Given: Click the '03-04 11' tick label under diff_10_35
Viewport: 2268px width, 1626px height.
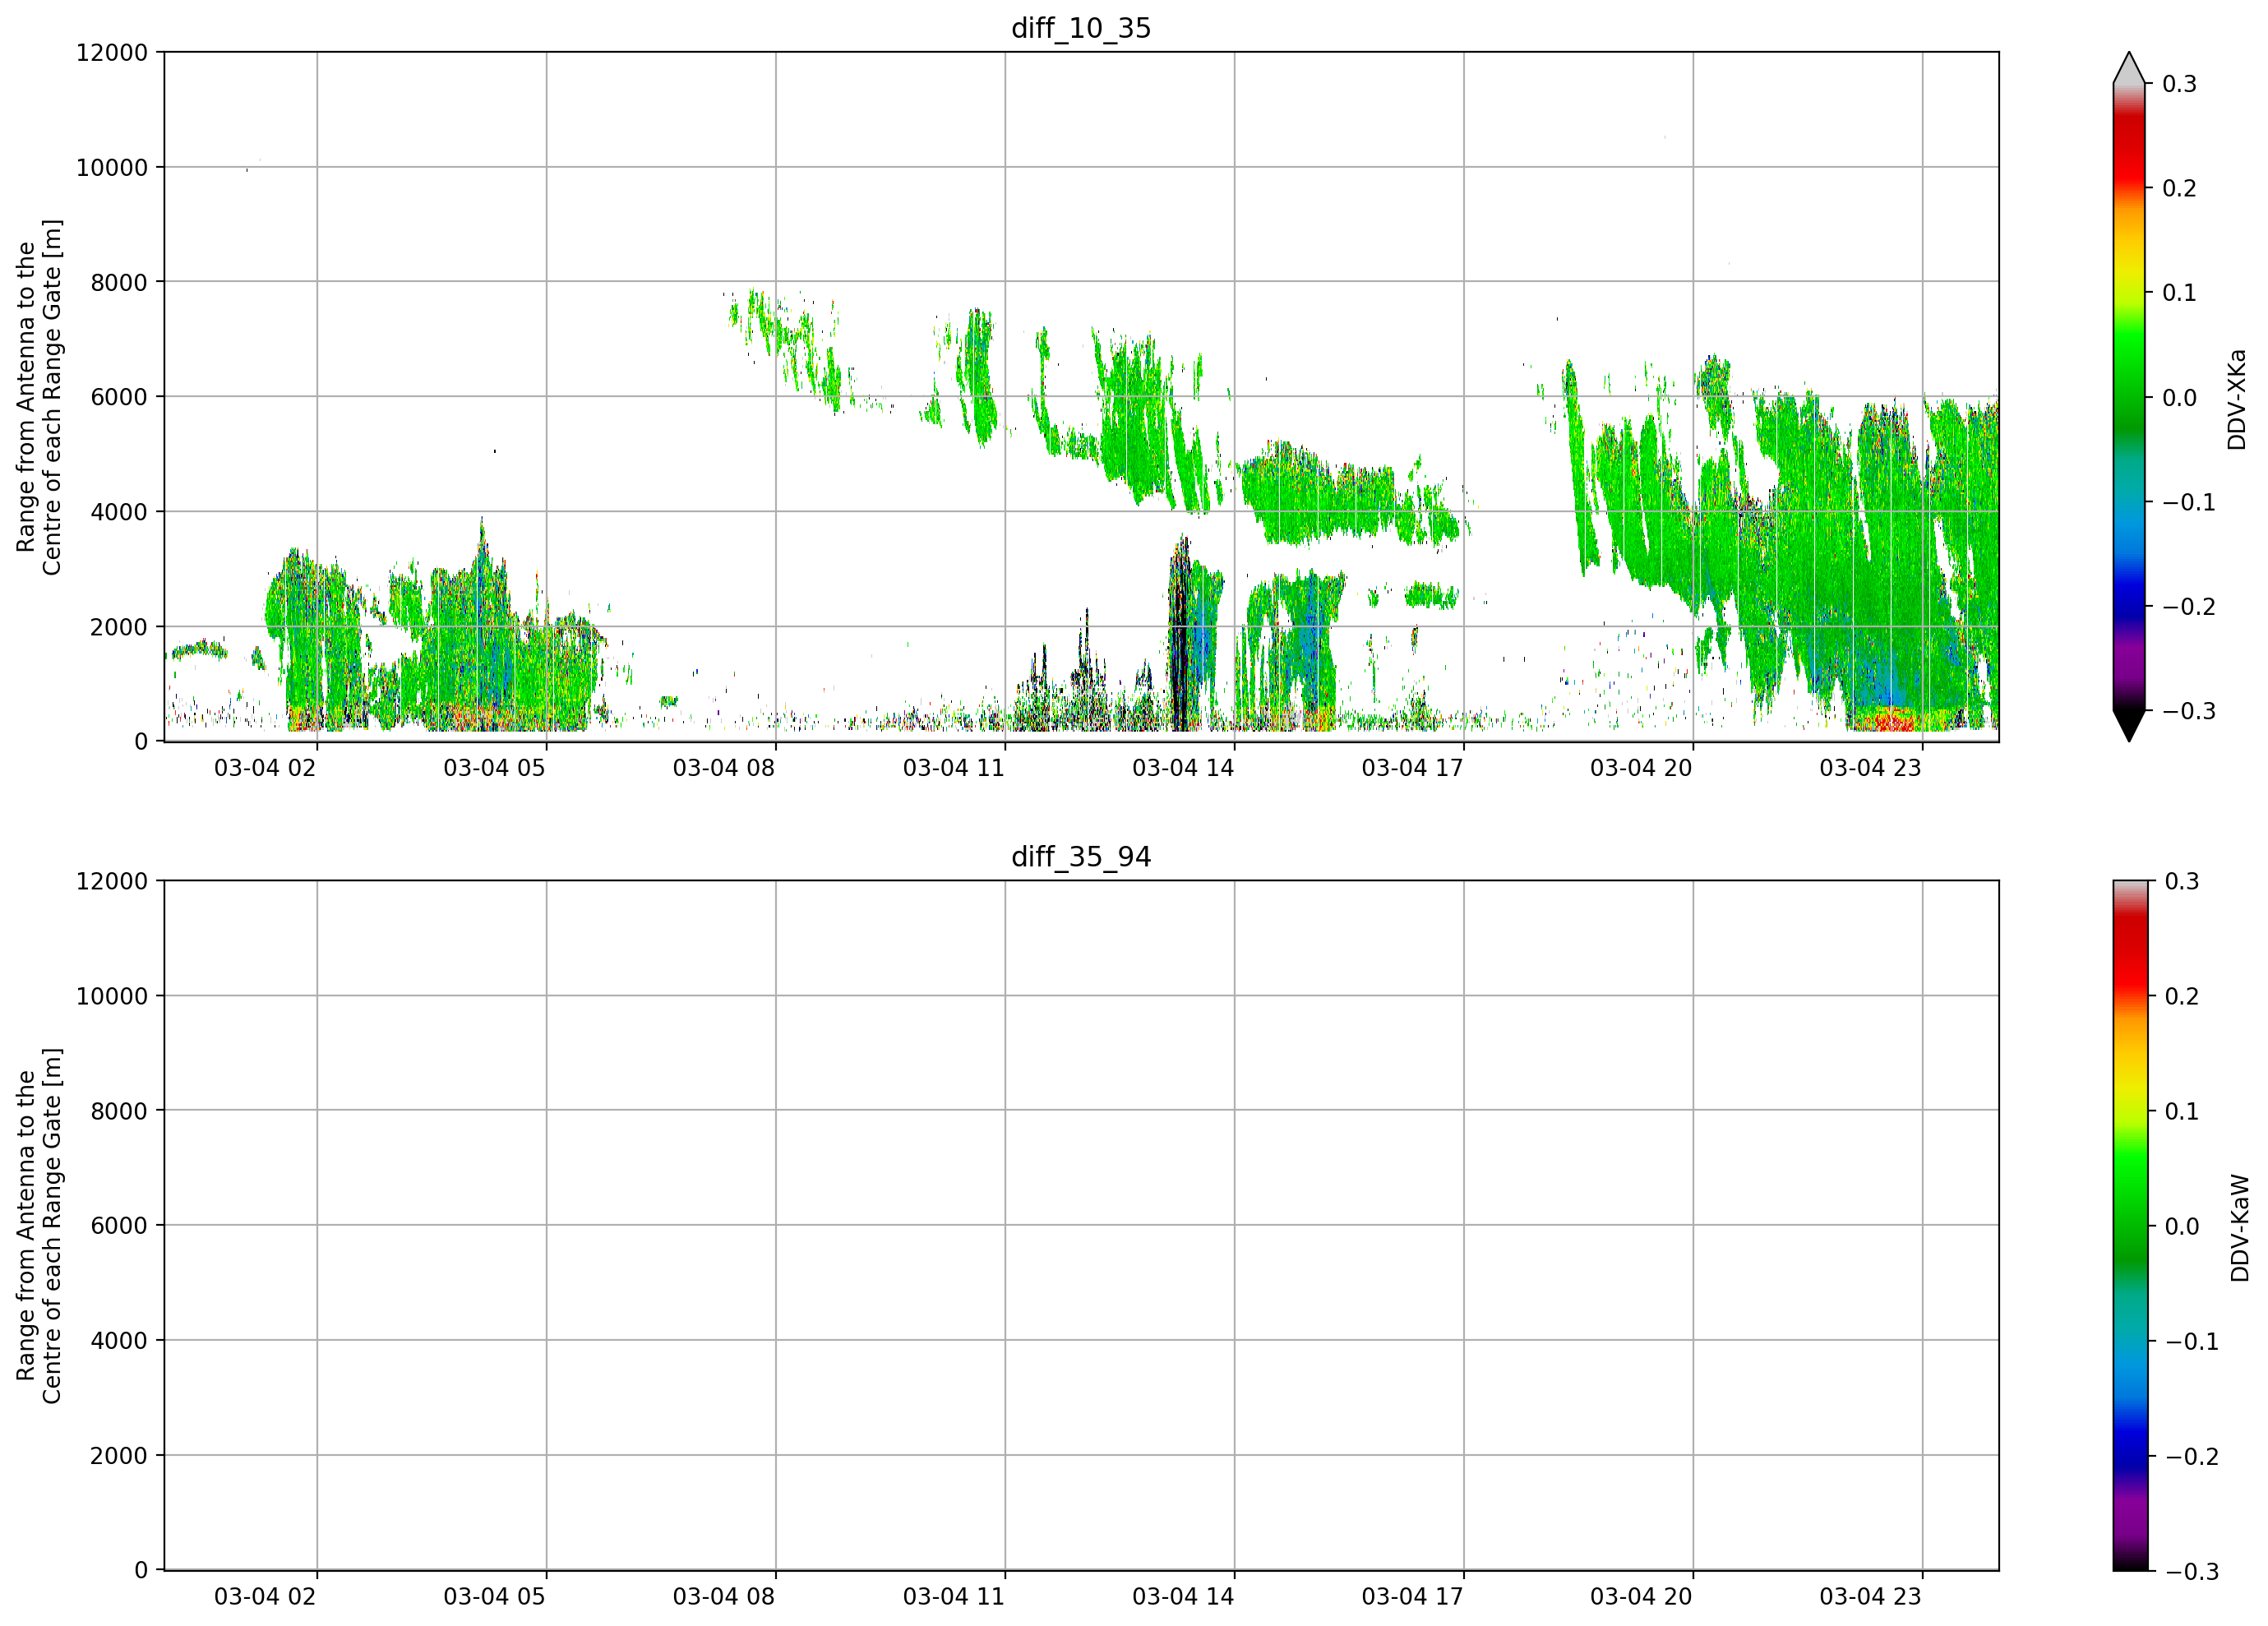Looking at the screenshot, I should coord(953,768).
